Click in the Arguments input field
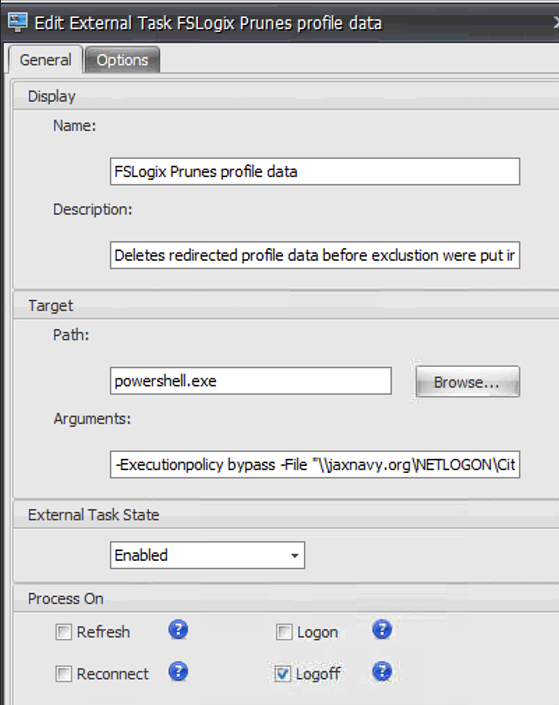 click(315, 464)
